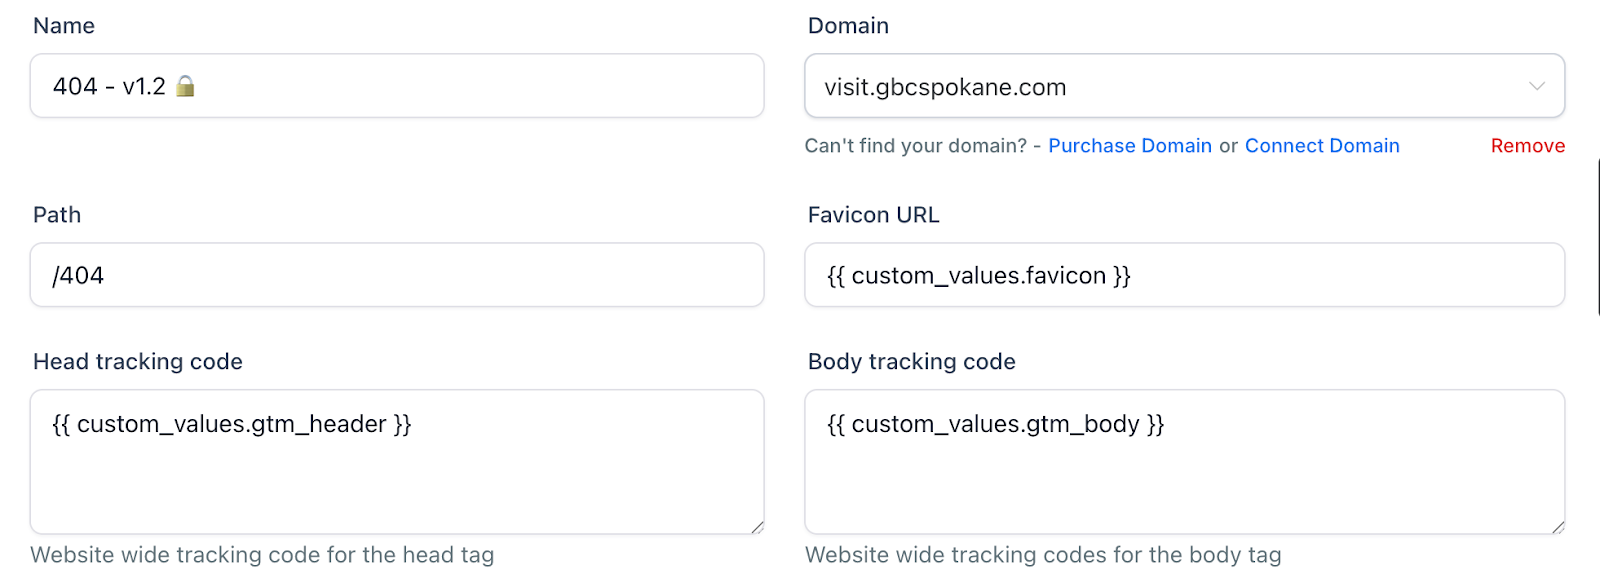Click the Body tracking code label
This screenshot has height=587, width=1600.
click(911, 362)
